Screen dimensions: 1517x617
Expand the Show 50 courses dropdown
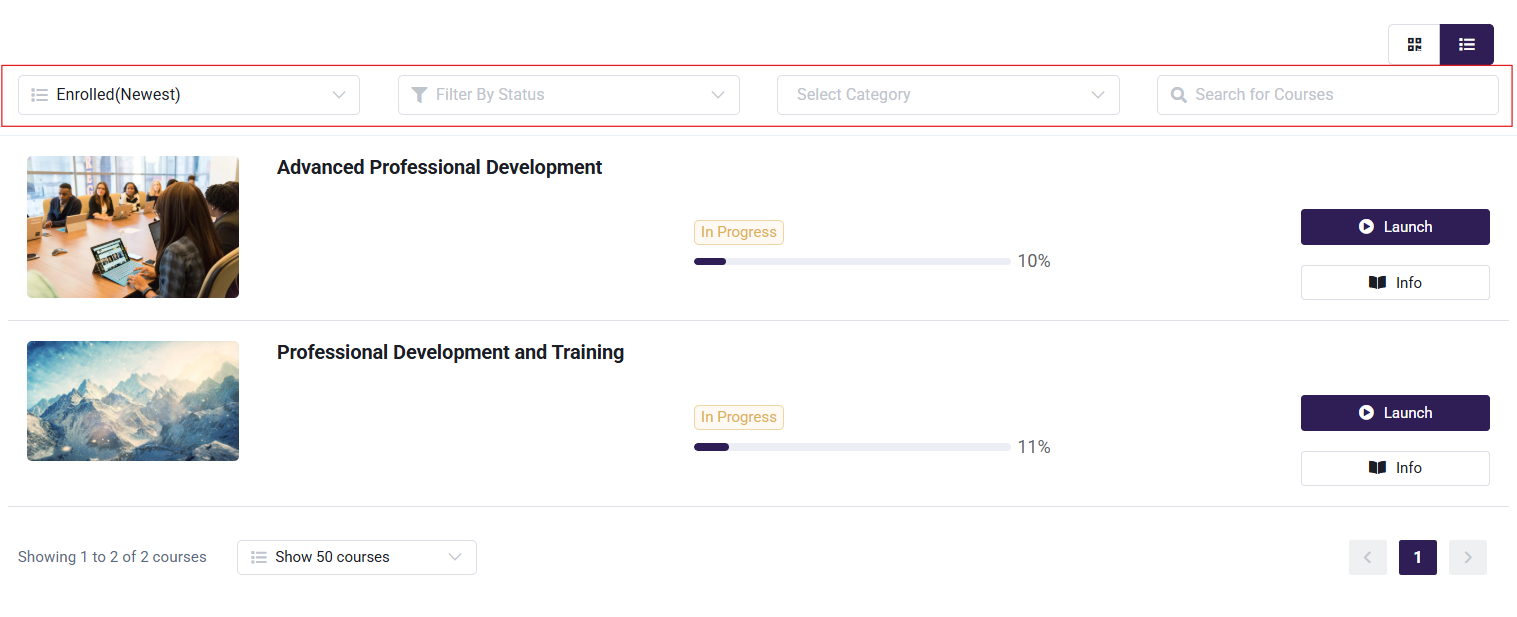[357, 557]
